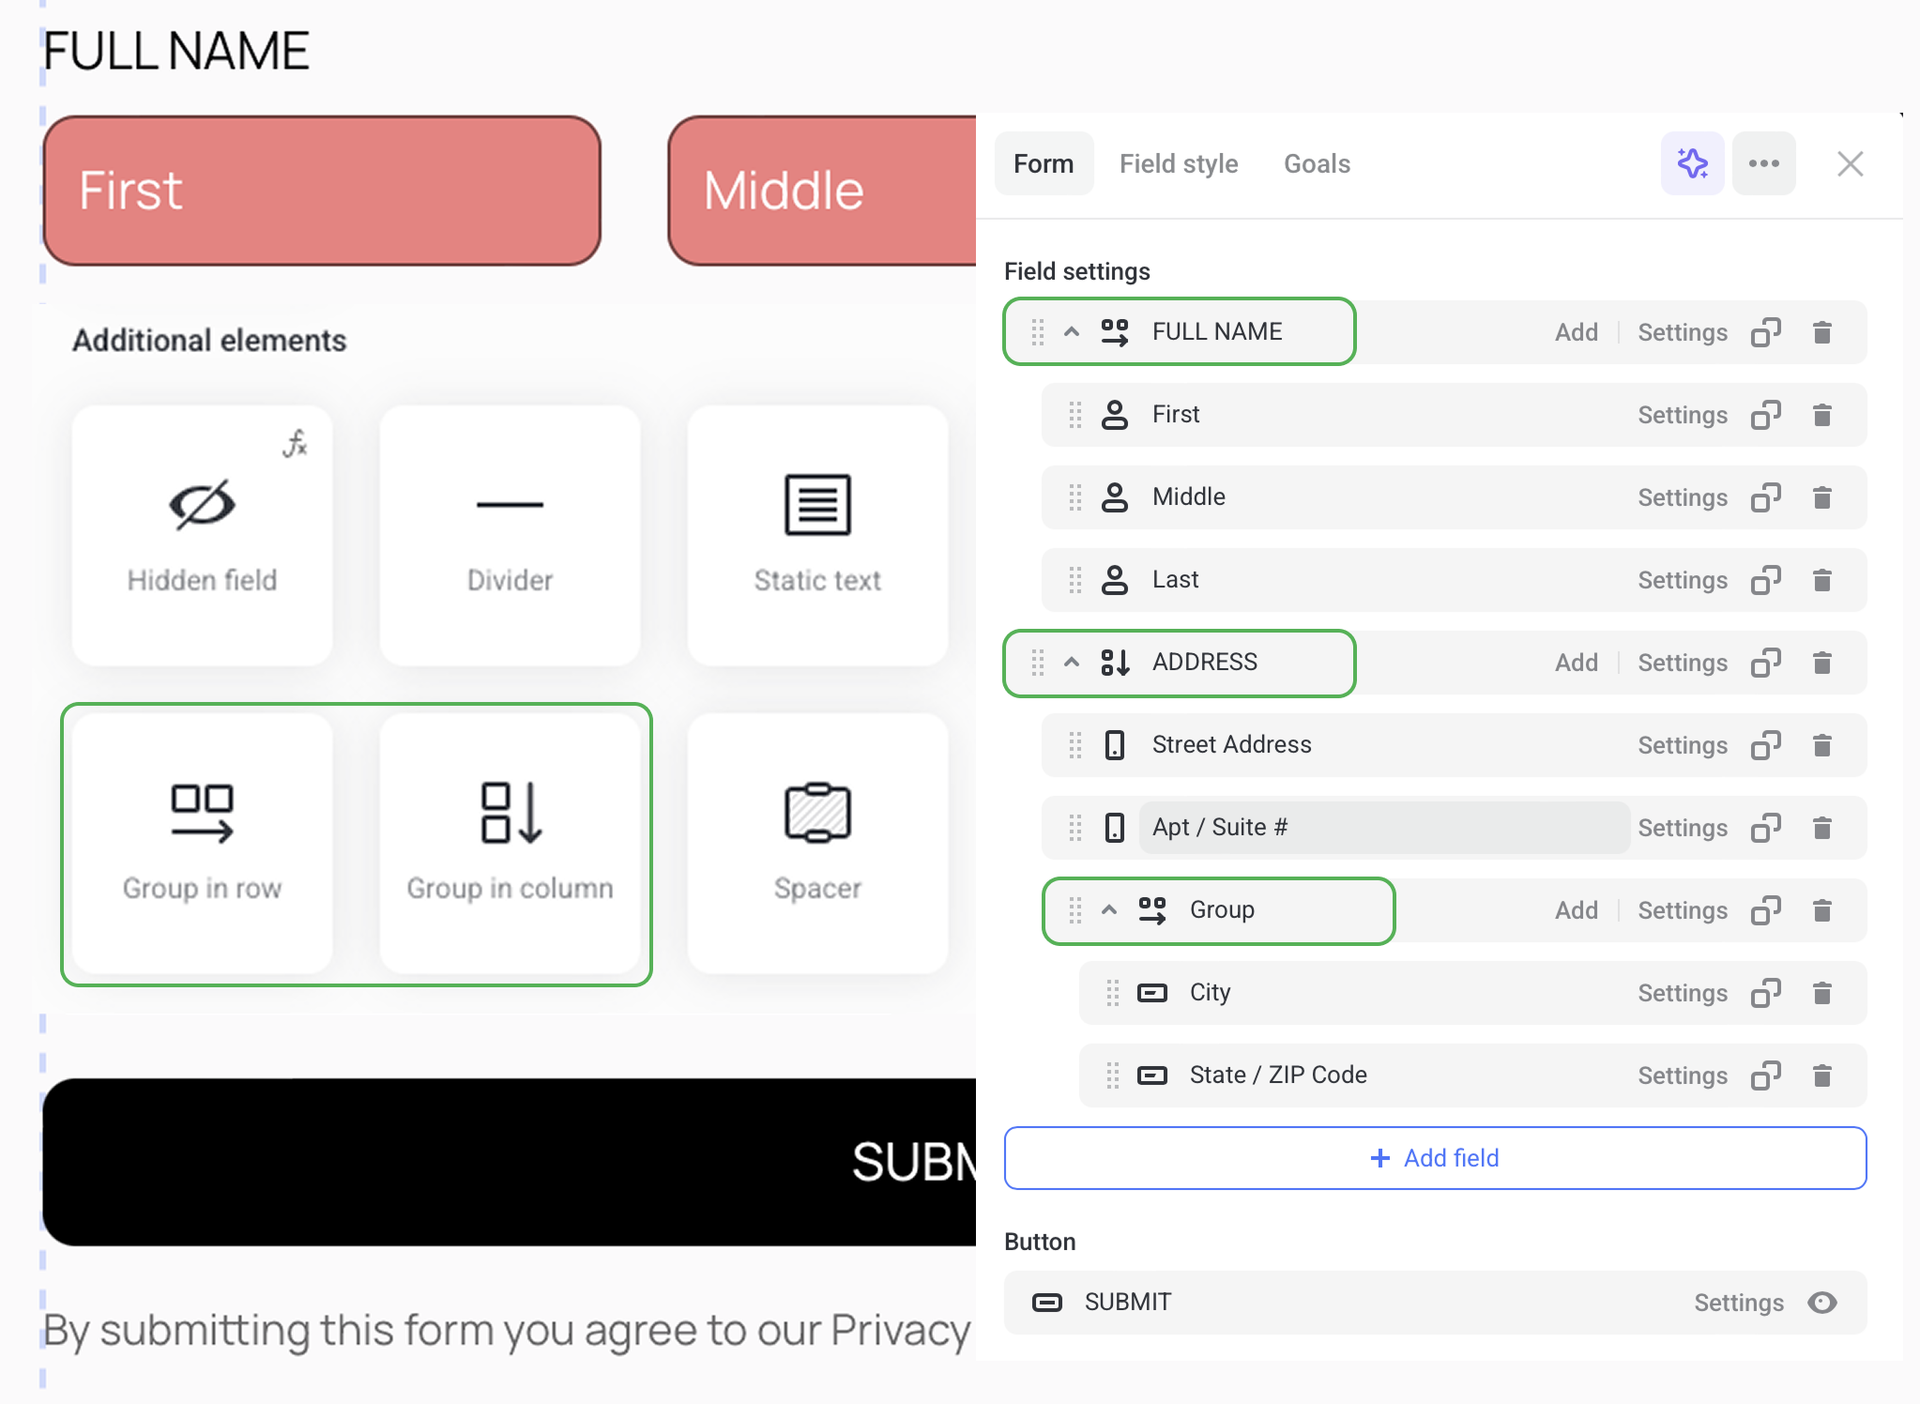This screenshot has height=1404, width=1920.
Task: Toggle SUBMIT button visibility eye icon
Action: [x=1822, y=1302]
